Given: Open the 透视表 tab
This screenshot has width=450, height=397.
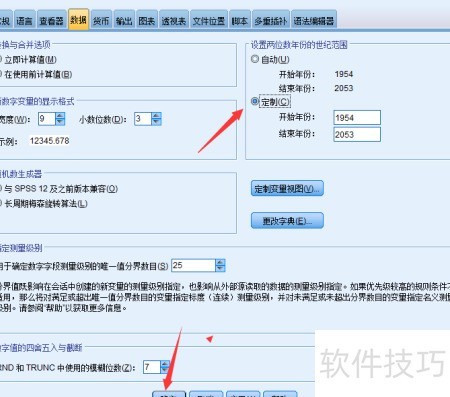Looking at the screenshot, I should click(x=174, y=21).
